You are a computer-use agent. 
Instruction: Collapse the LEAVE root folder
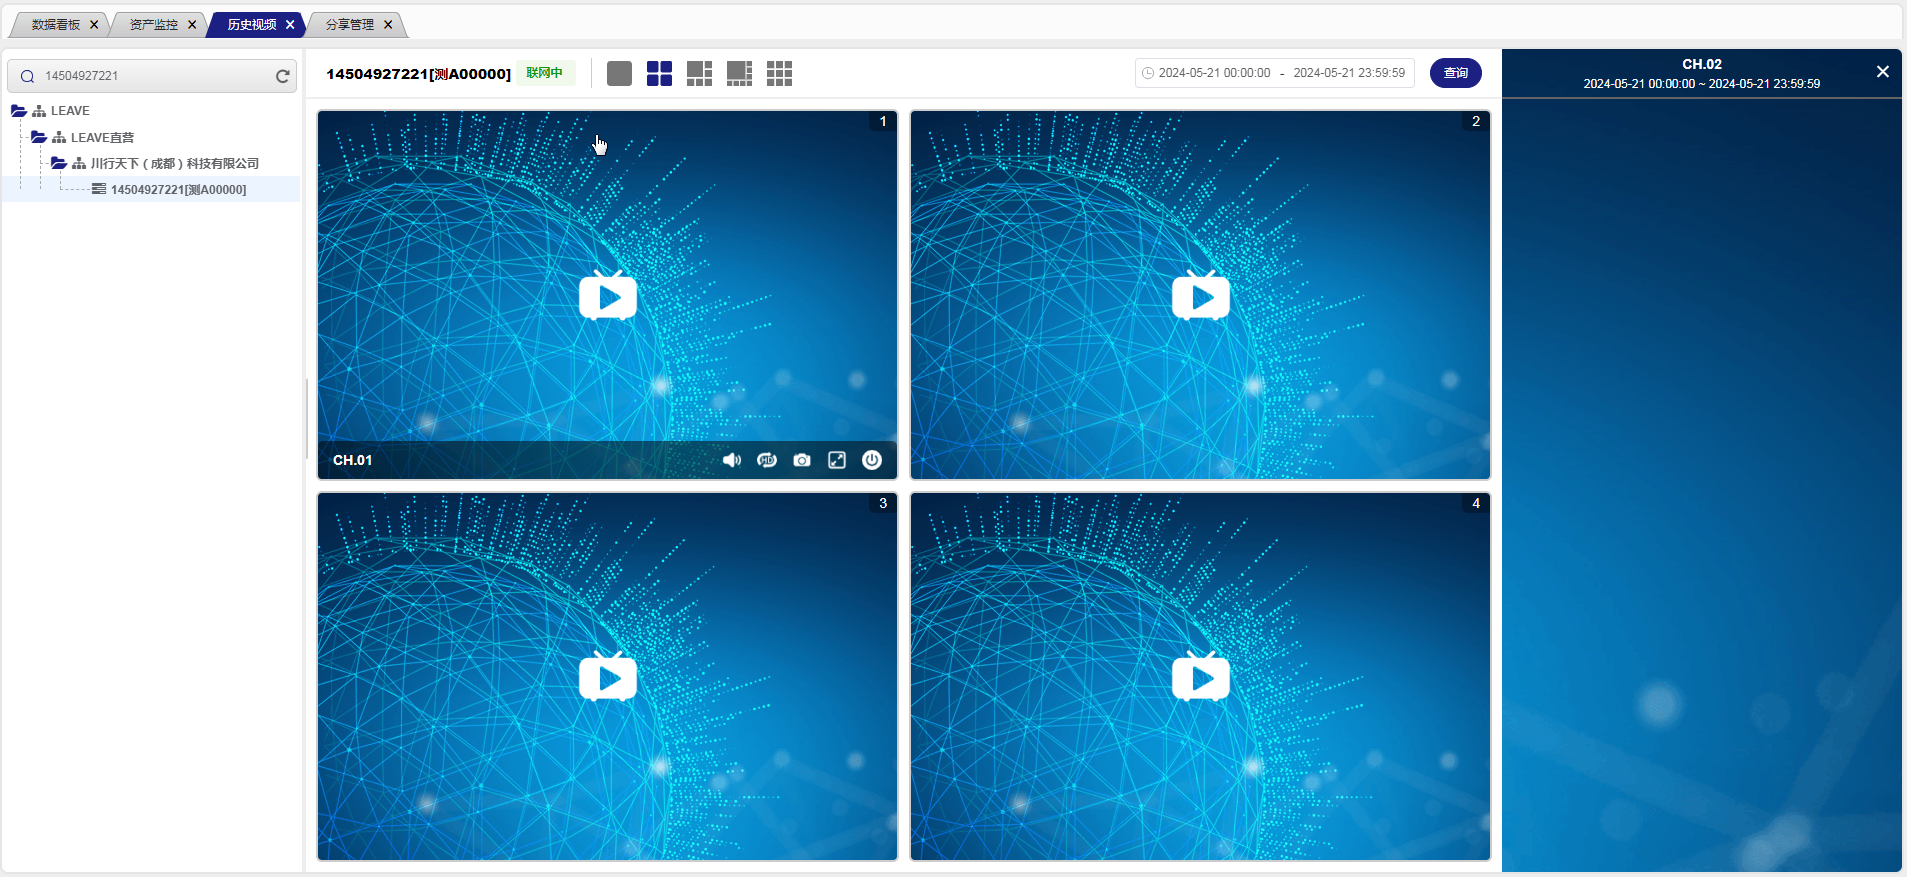pyautogui.click(x=19, y=111)
